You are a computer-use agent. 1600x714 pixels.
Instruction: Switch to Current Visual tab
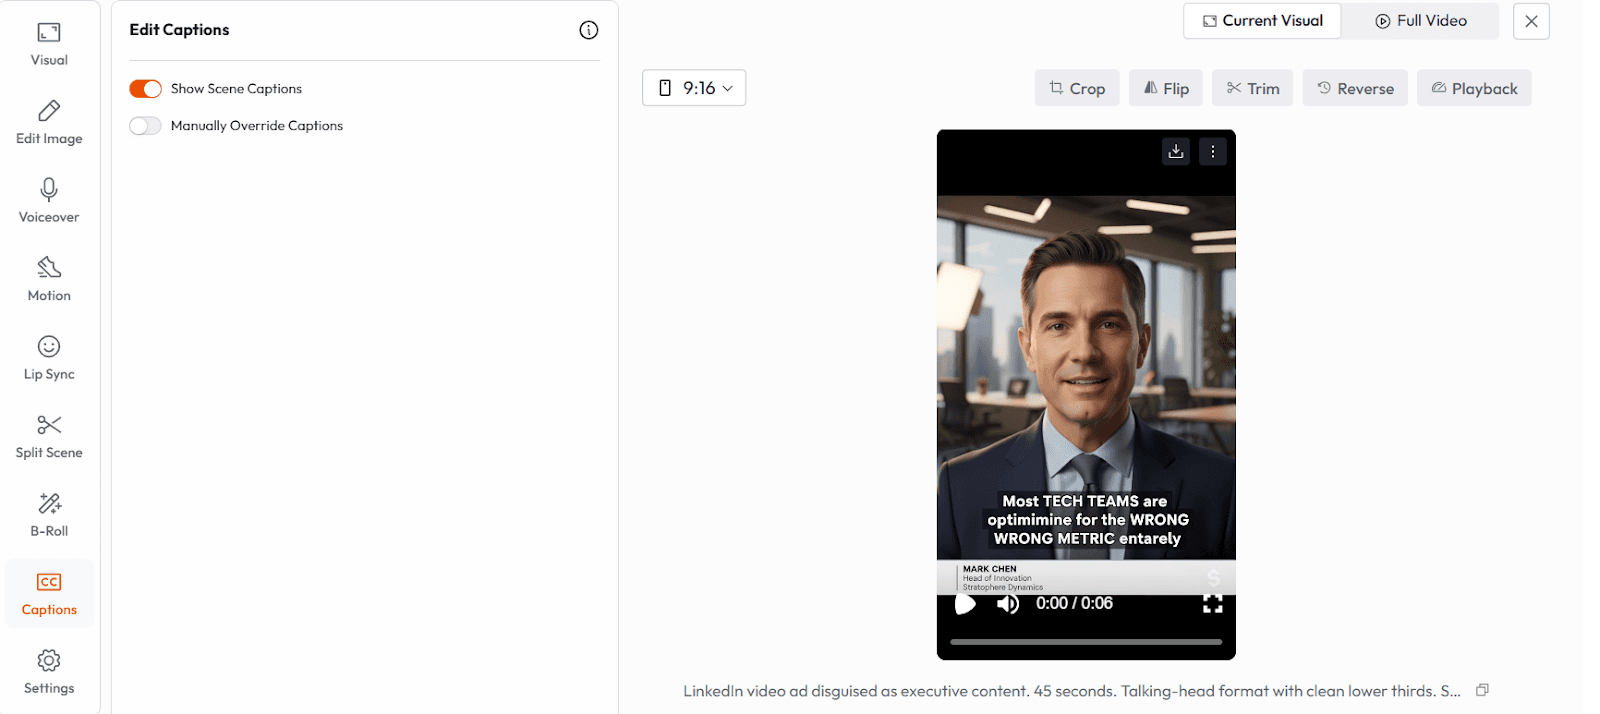(x=1262, y=21)
